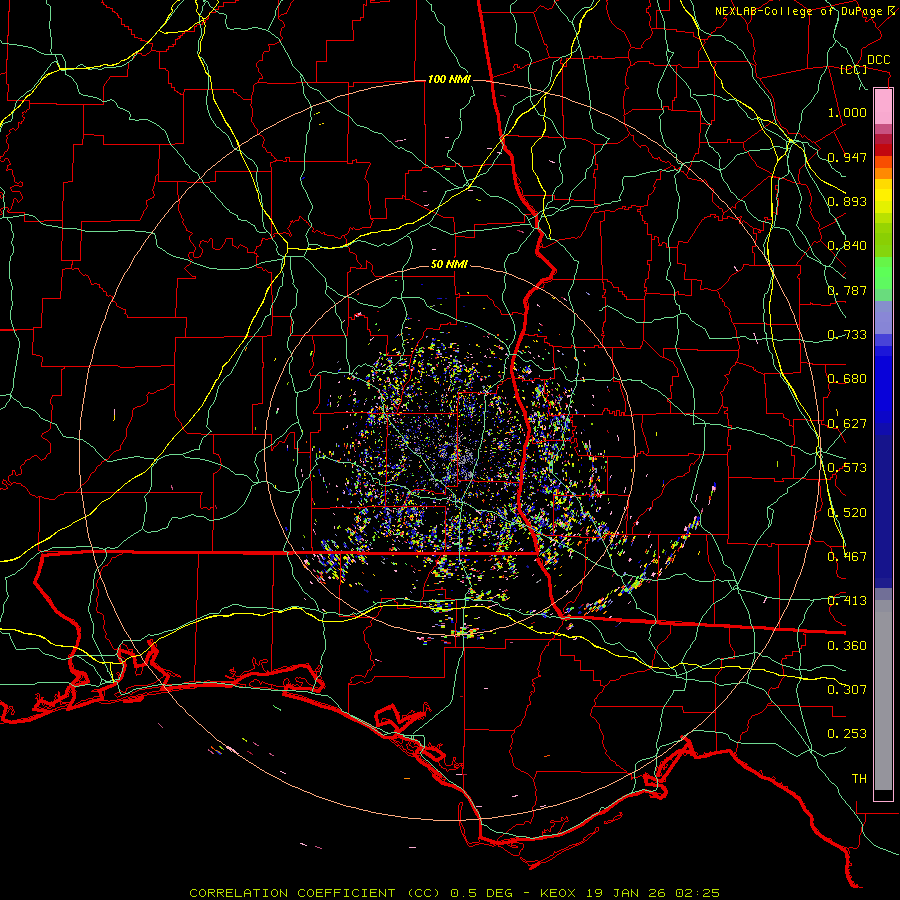This screenshot has width=900, height=900.
Task: Select the 0.893 legend value
Action: click(x=847, y=201)
